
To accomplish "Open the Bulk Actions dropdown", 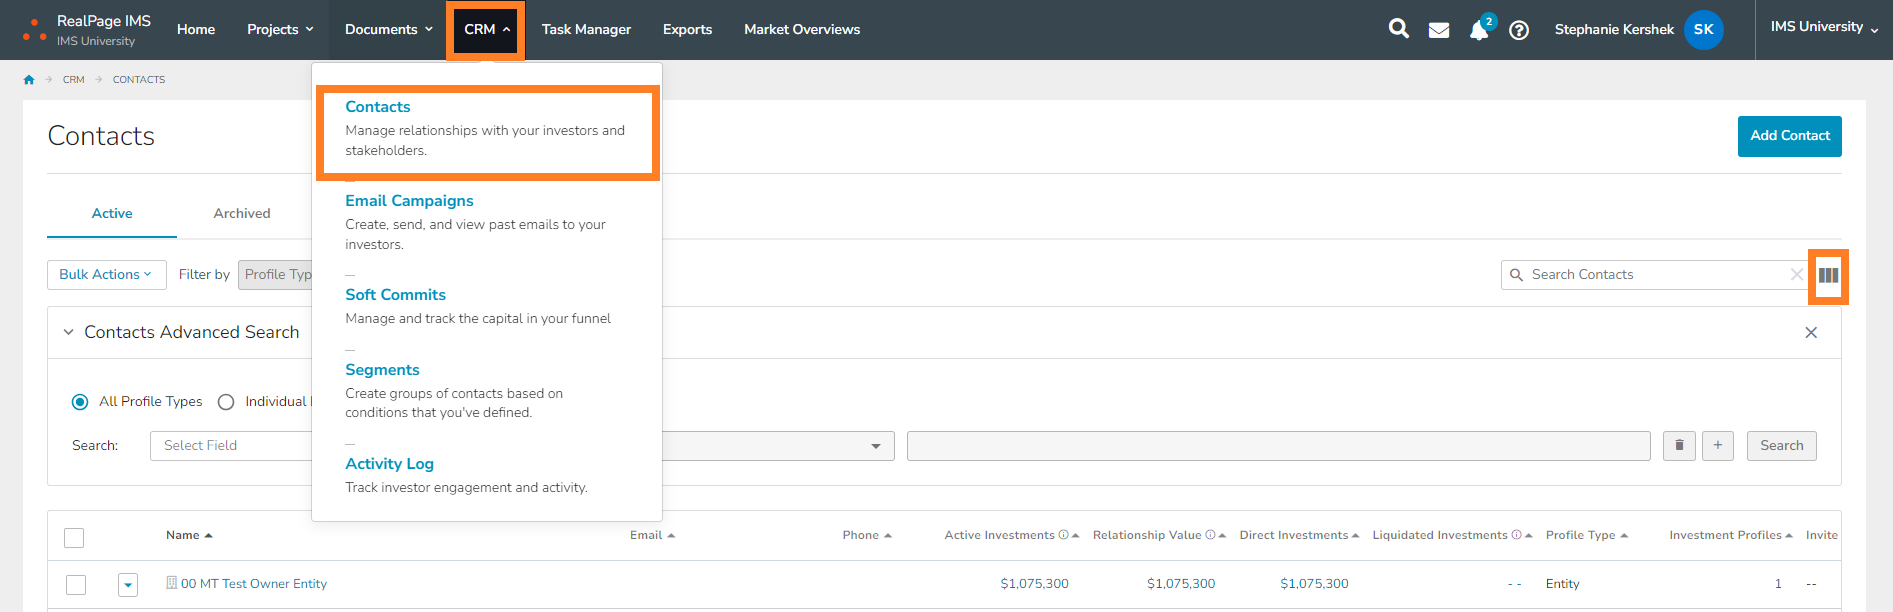I will click(x=106, y=275).
